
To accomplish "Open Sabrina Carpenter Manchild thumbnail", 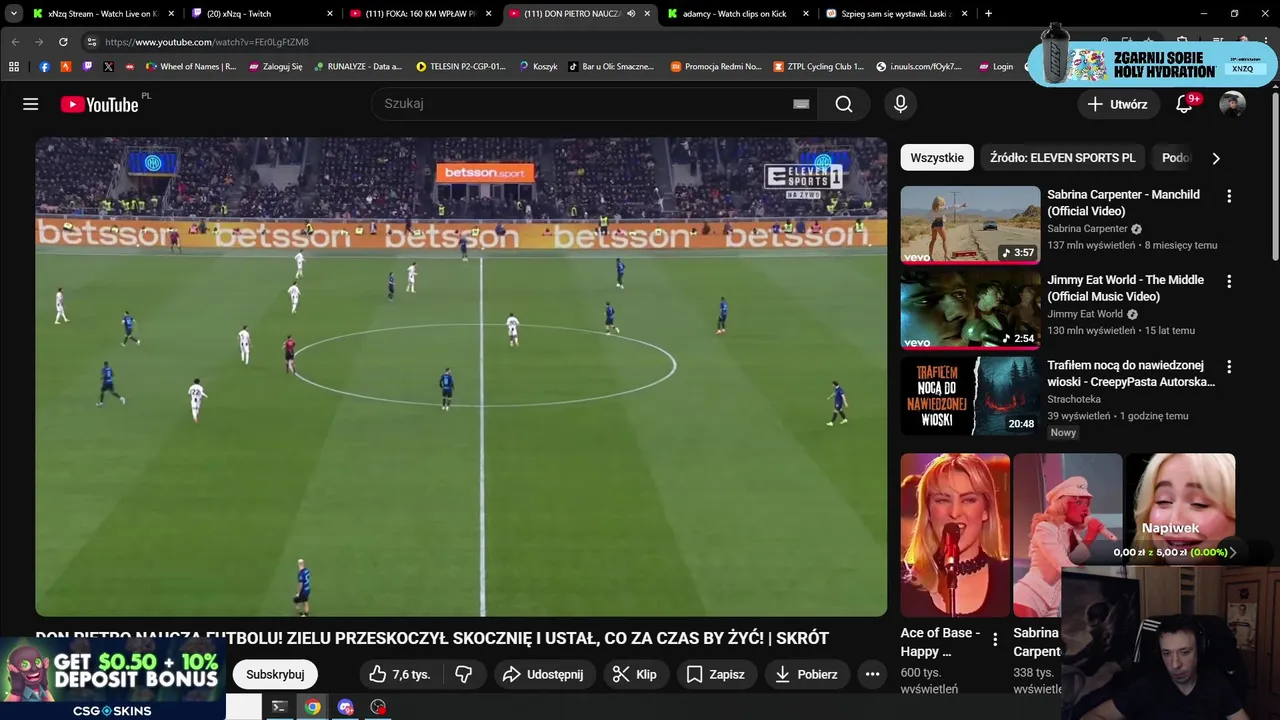I will 970,225.
